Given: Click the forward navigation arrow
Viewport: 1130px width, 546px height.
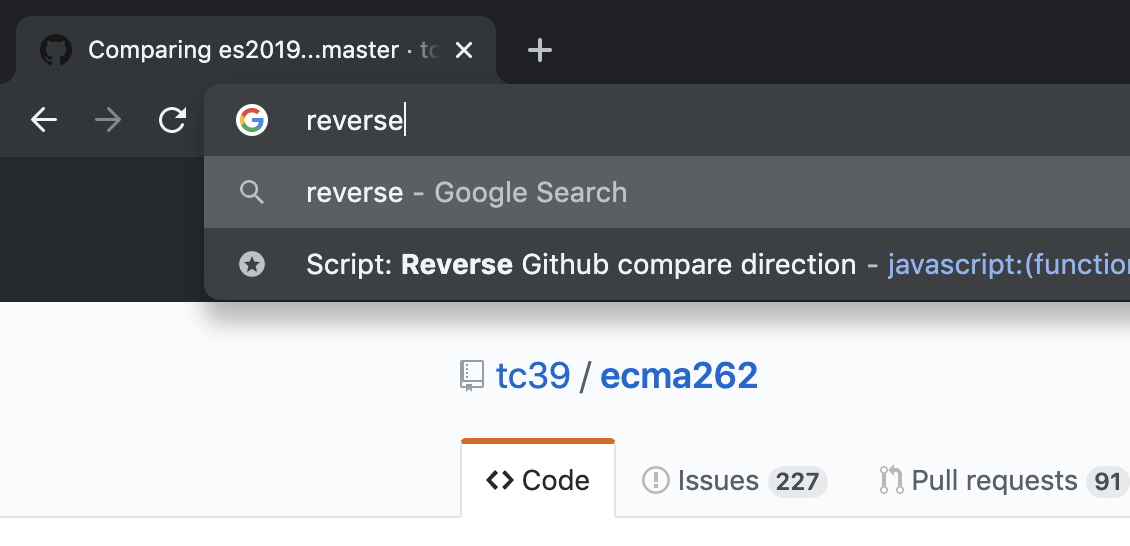Looking at the screenshot, I should pos(108,121).
